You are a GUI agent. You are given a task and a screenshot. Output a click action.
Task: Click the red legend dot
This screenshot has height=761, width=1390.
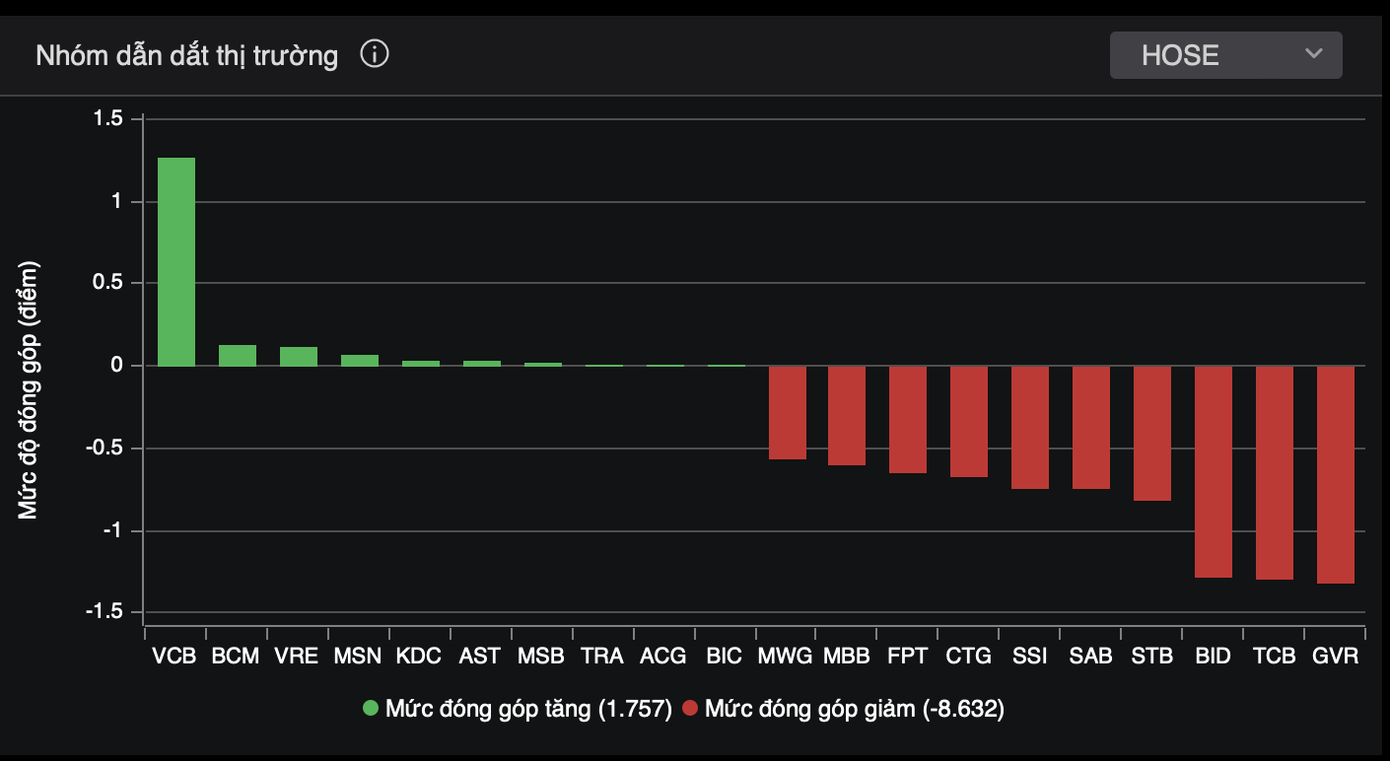click(x=690, y=709)
